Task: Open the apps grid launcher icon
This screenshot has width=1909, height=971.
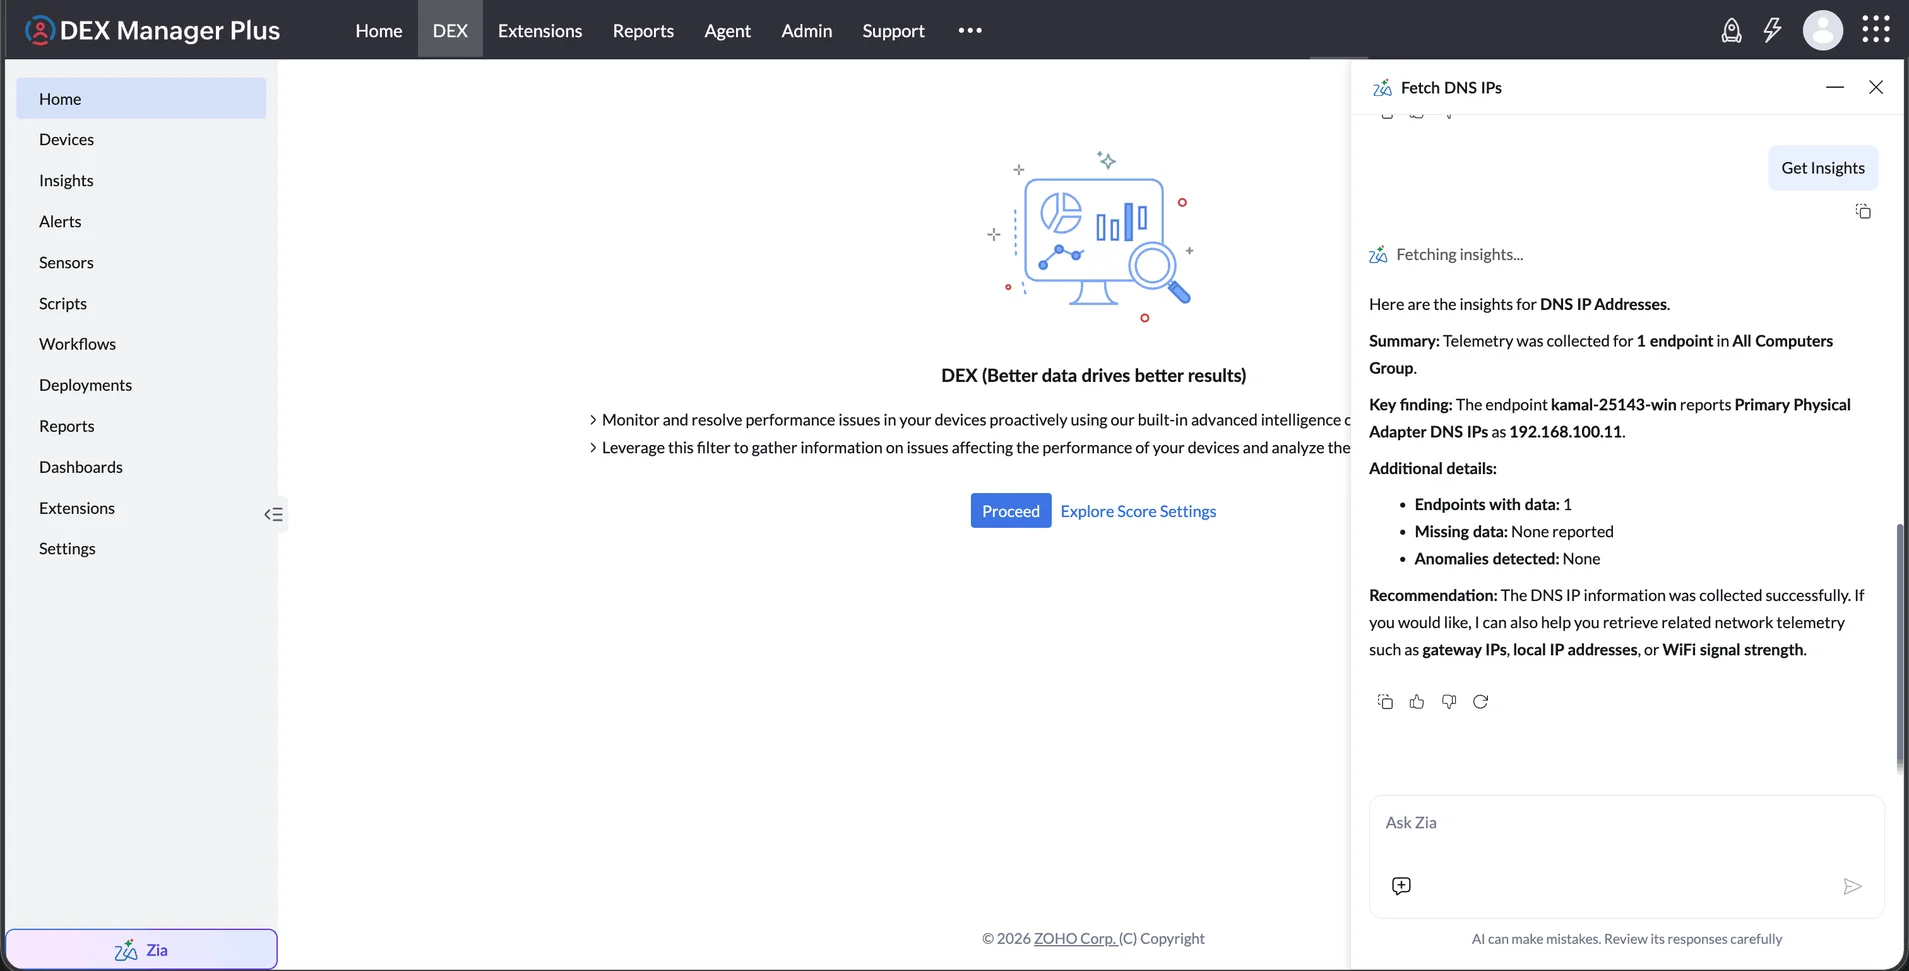Action: 1876,29
